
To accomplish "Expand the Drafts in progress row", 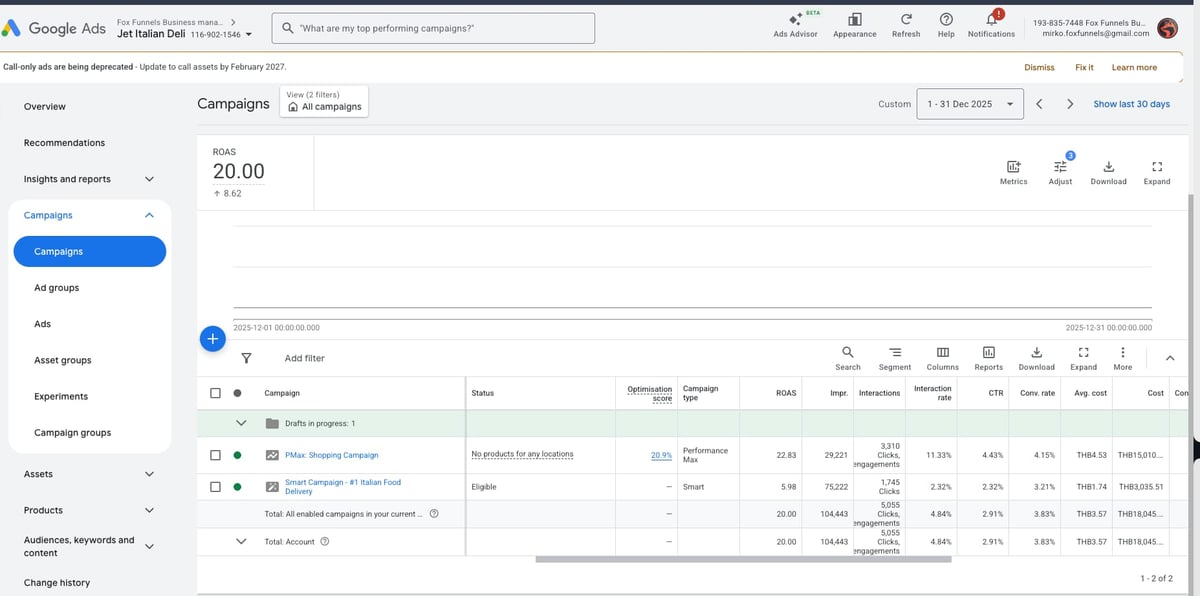I will click(240, 423).
